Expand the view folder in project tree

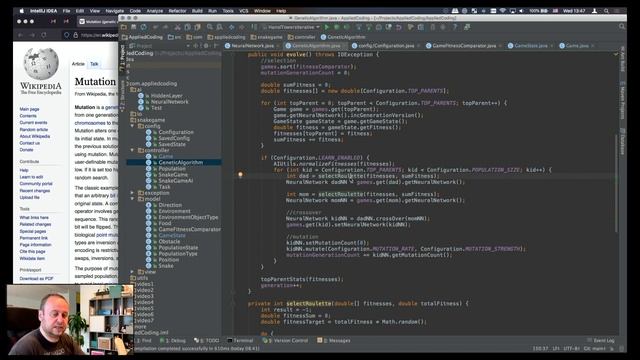[x=132, y=271]
